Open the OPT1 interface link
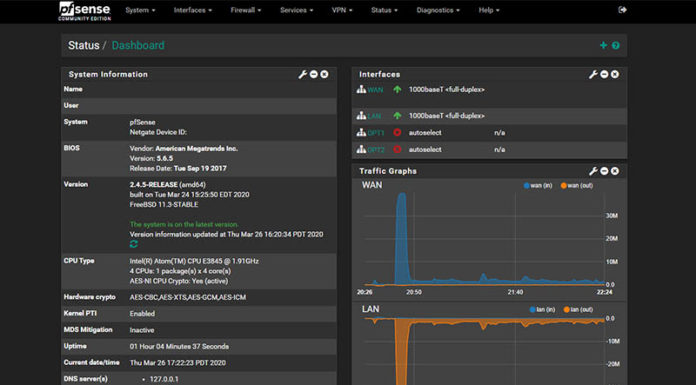 pyautogui.click(x=376, y=133)
